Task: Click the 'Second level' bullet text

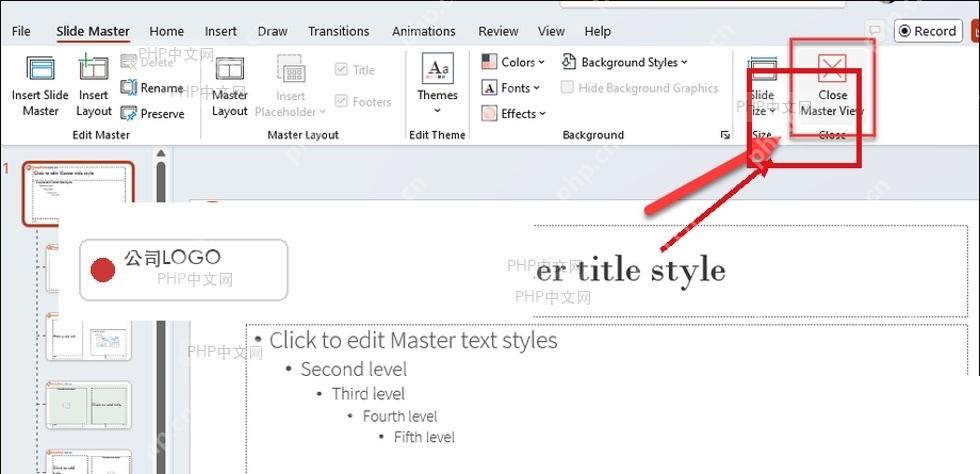Action: pyautogui.click(x=354, y=370)
